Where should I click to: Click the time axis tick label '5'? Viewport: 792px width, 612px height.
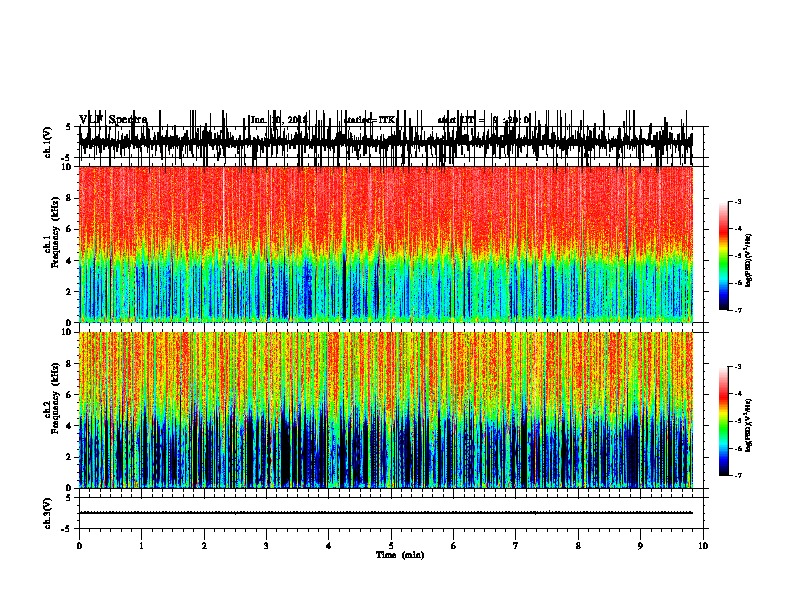(x=391, y=546)
